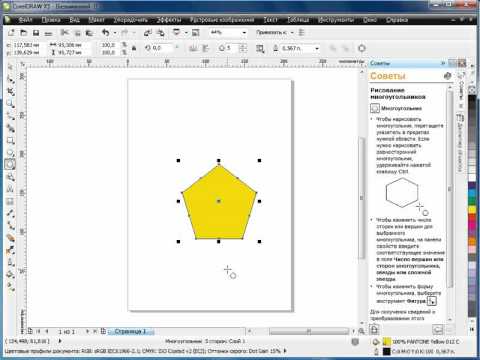Click the polygon sides count field showing 5

point(233,48)
